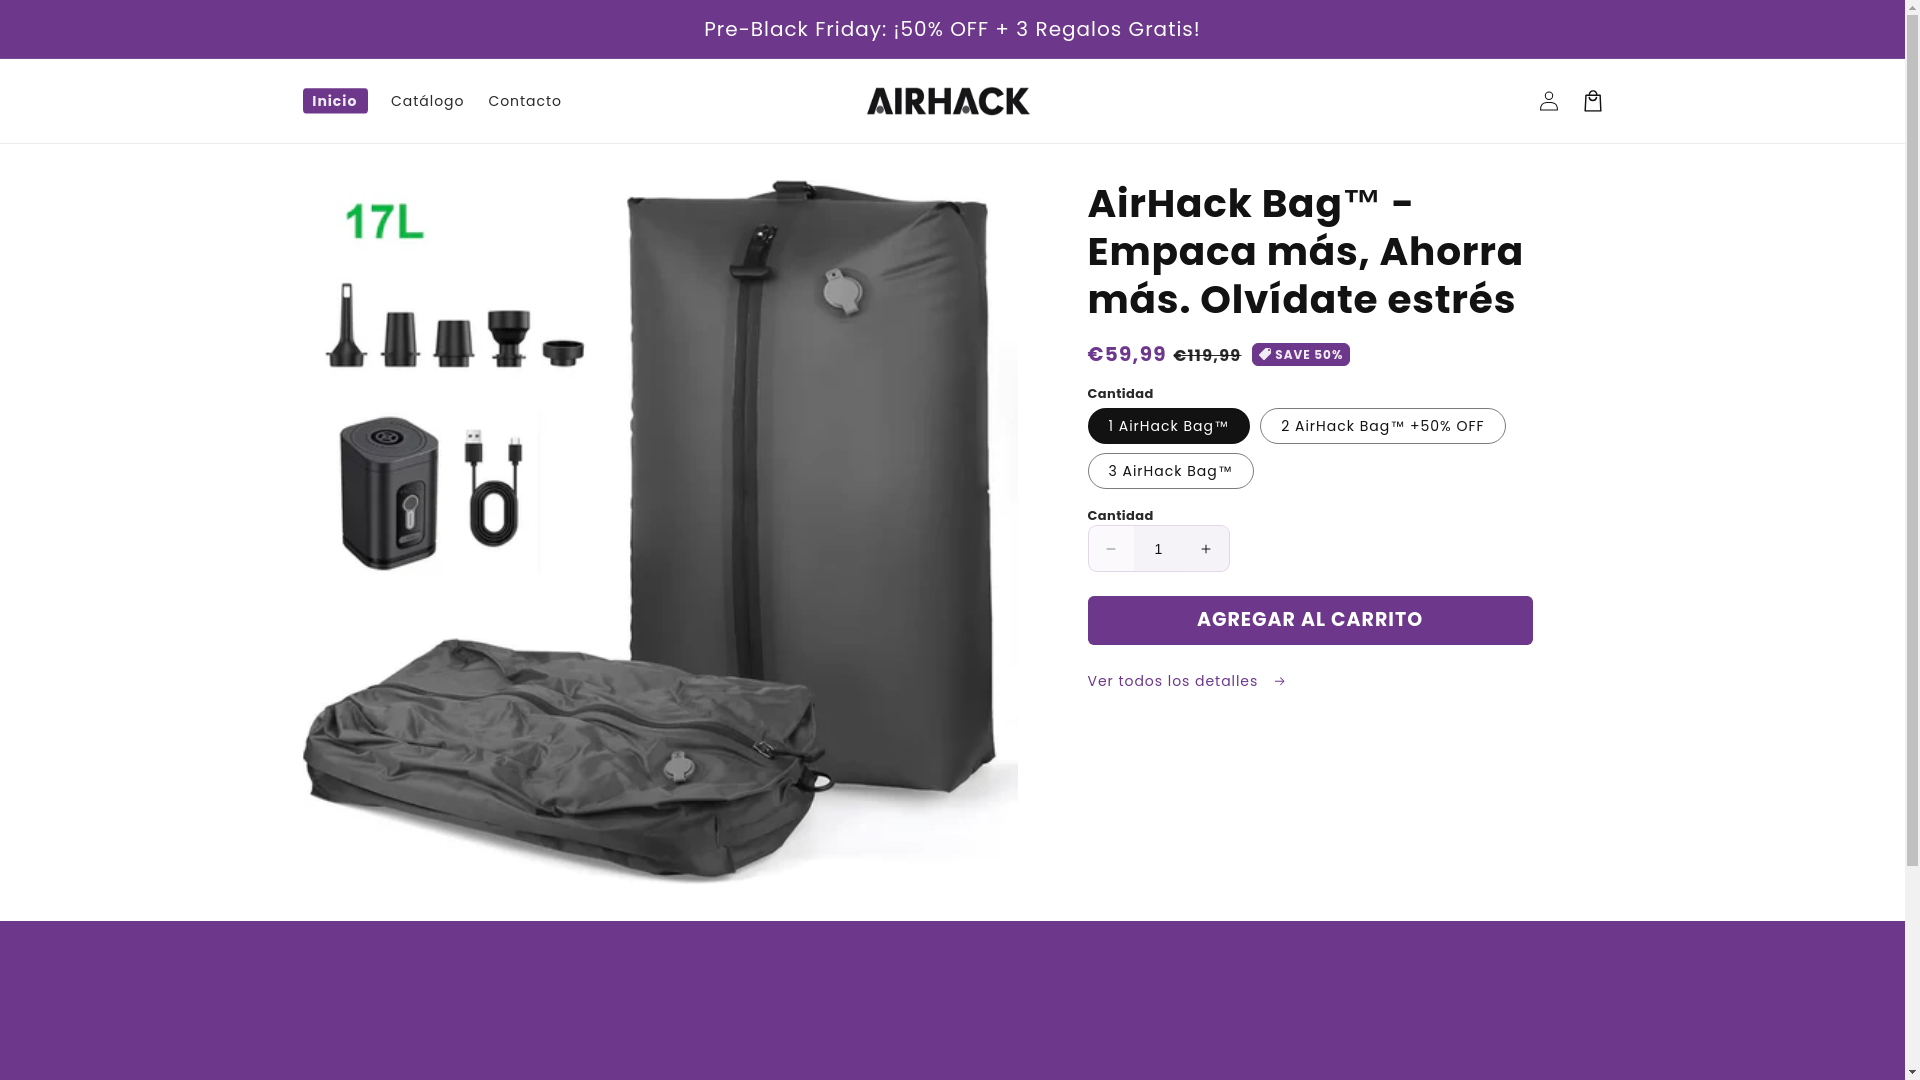Click the Pre-Black Friday announcement banner
Screen dimensions: 1920x1080
952,29
